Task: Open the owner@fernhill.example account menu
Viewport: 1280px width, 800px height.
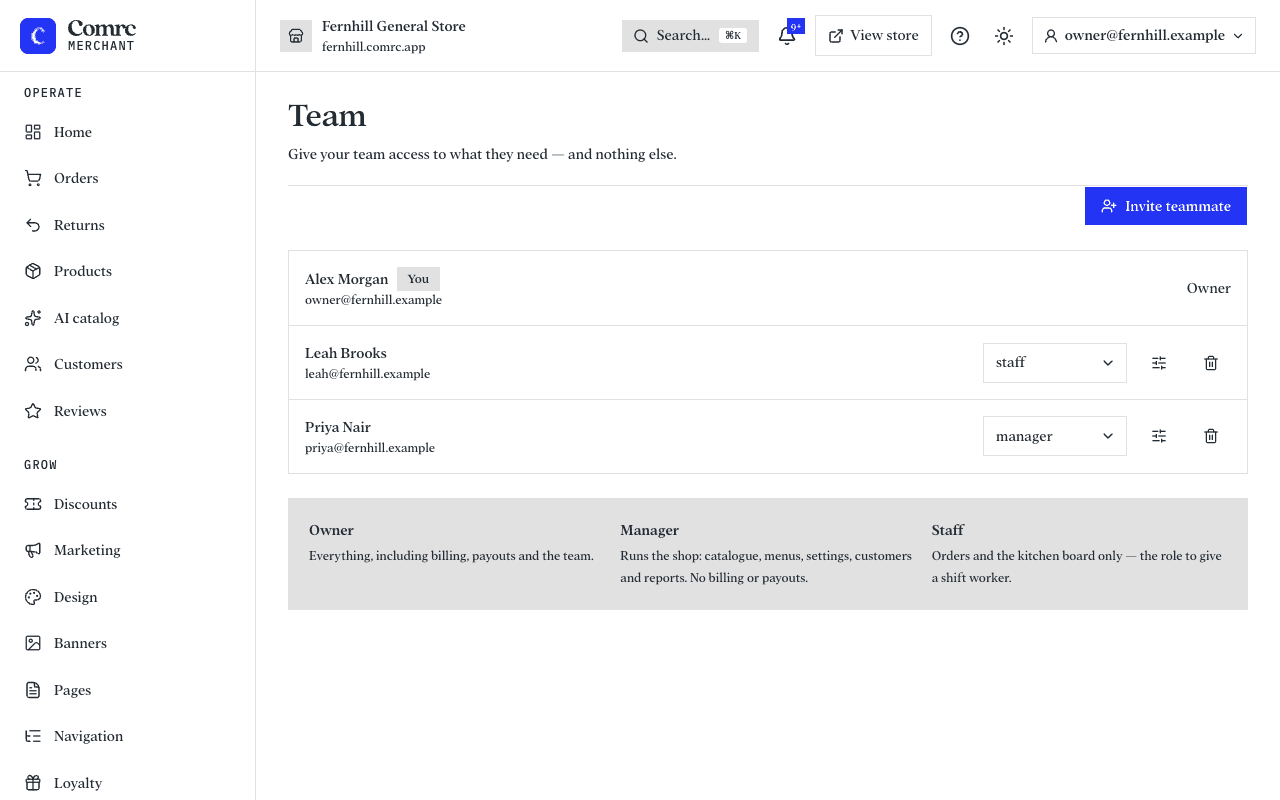Action: [1144, 36]
